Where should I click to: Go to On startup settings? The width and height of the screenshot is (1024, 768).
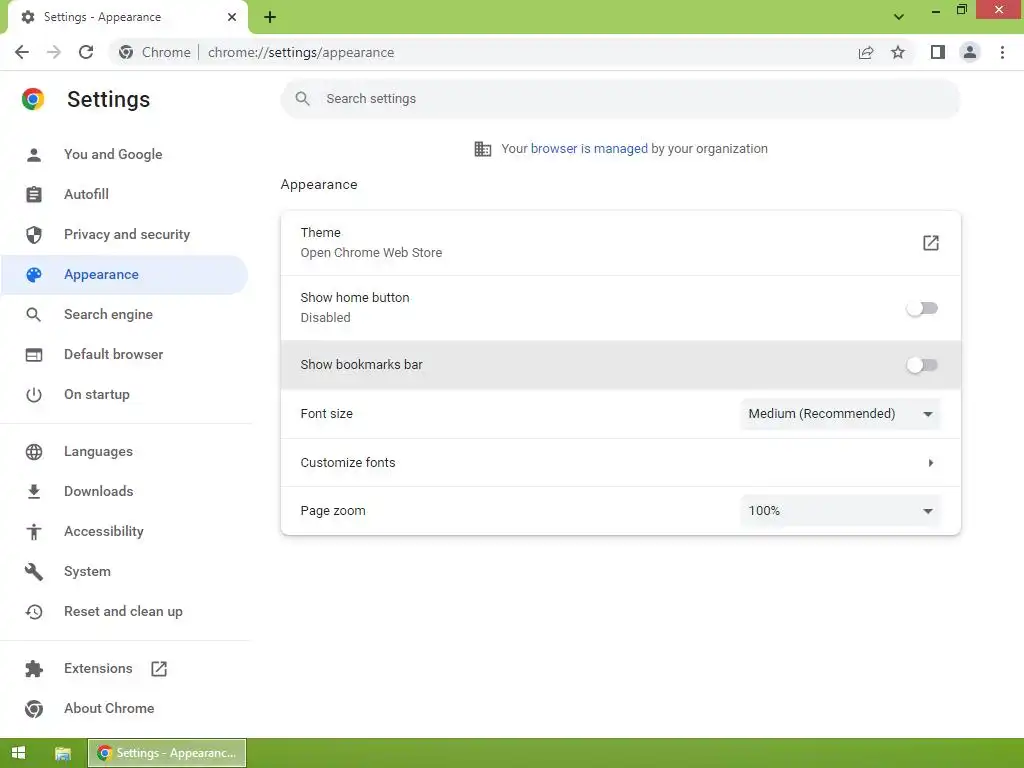(x=97, y=395)
